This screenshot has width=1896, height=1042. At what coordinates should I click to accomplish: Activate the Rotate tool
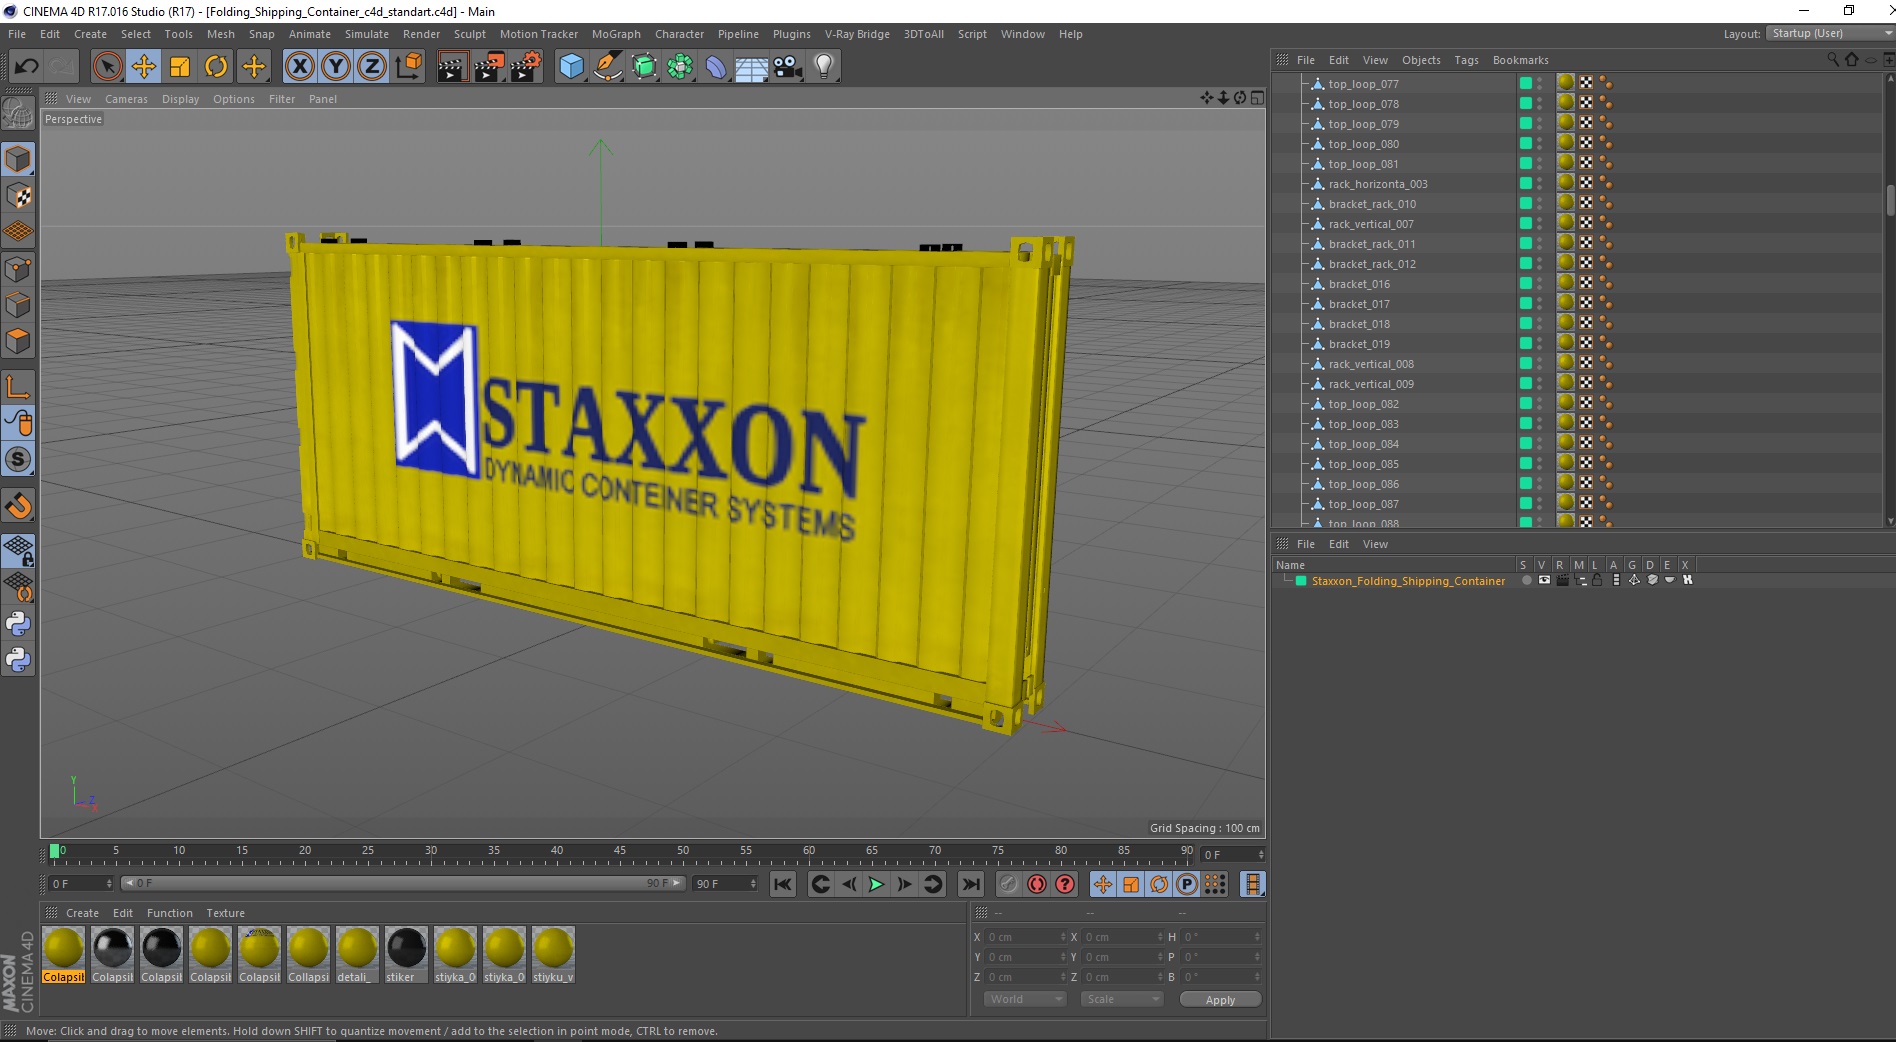click(x=216, y=67)
